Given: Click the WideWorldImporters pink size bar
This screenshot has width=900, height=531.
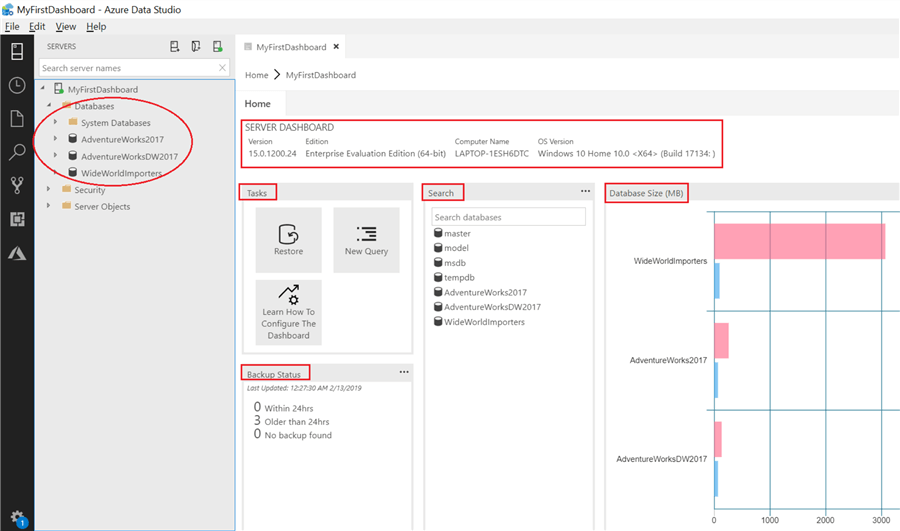Looking at the screenshot, I should click(x=800, y=241).
